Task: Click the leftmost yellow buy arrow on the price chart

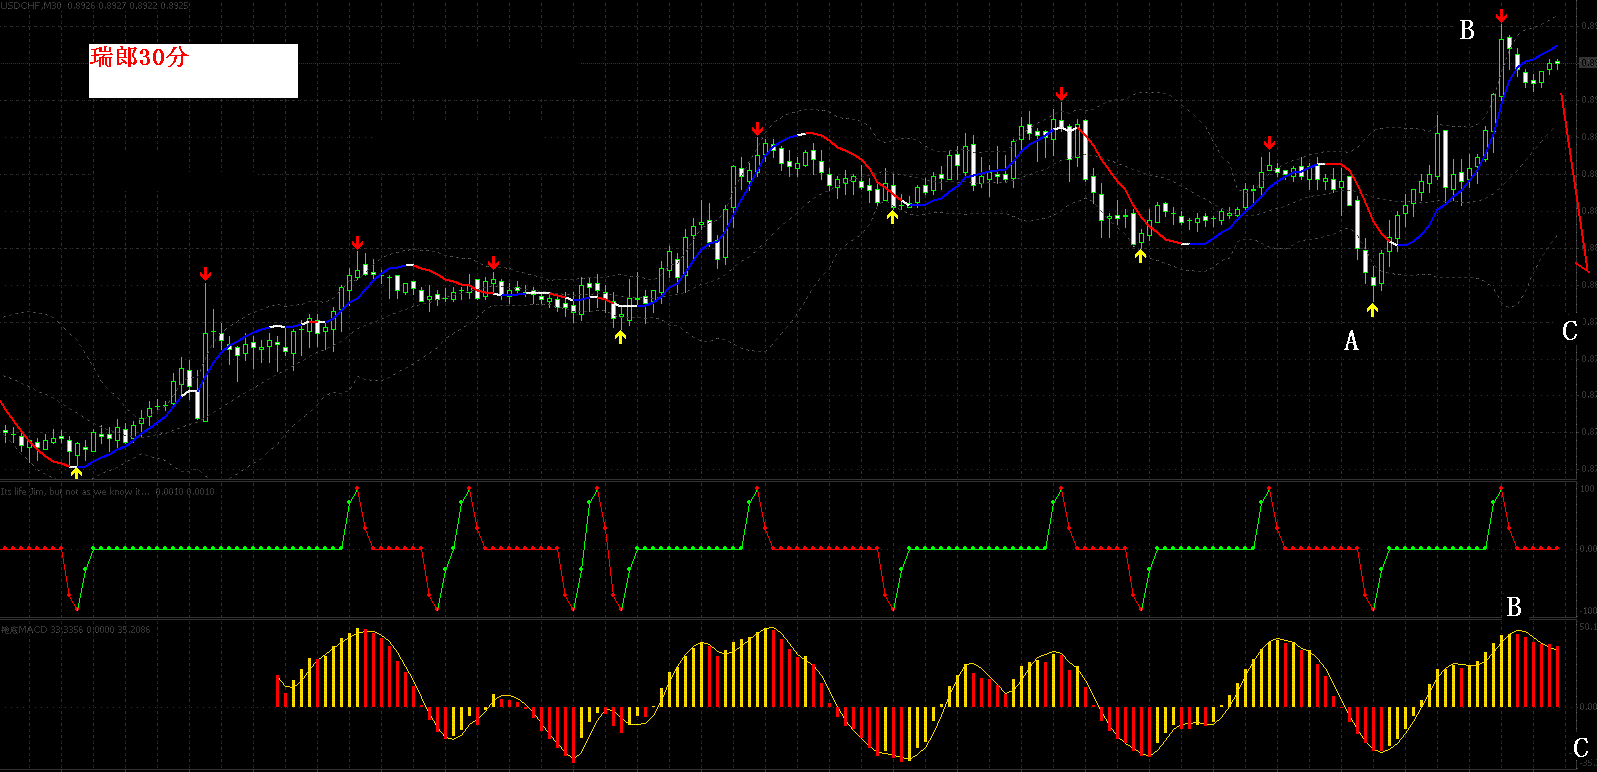Action: [x=76, y=472]
